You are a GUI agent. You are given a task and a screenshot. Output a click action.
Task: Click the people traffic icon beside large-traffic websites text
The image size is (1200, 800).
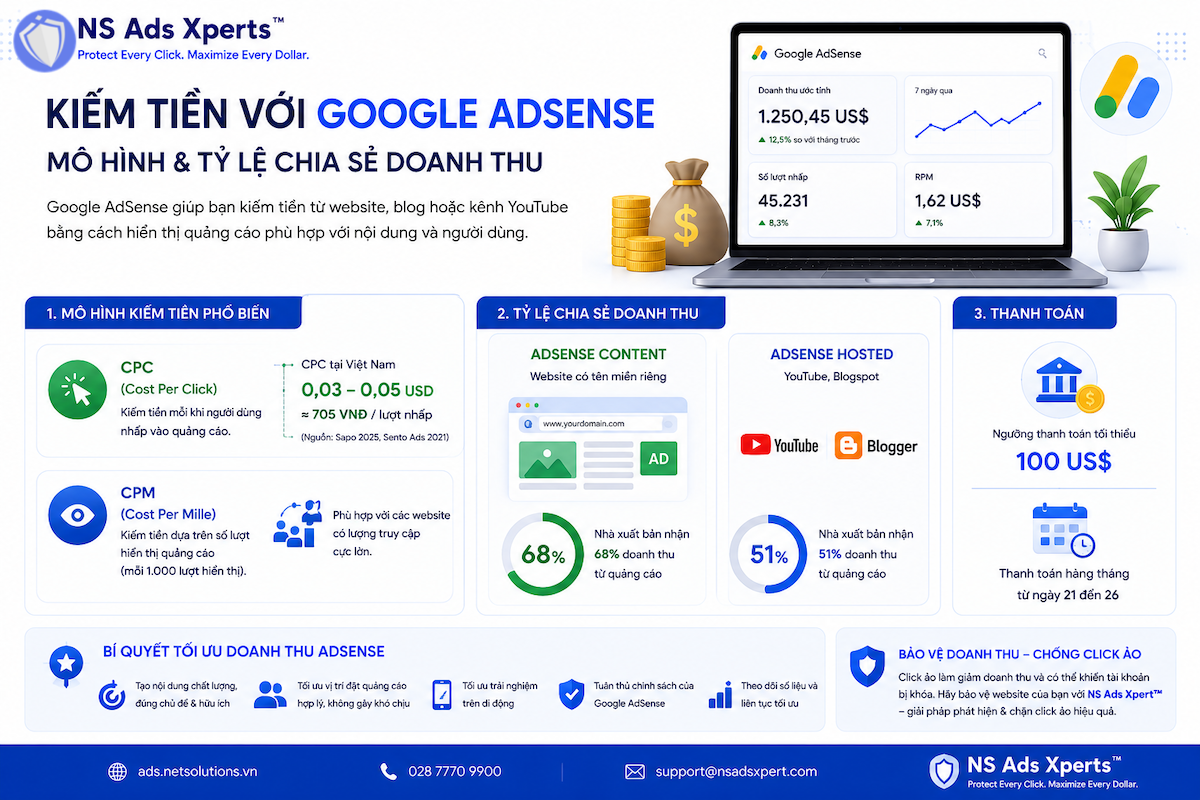297,523
